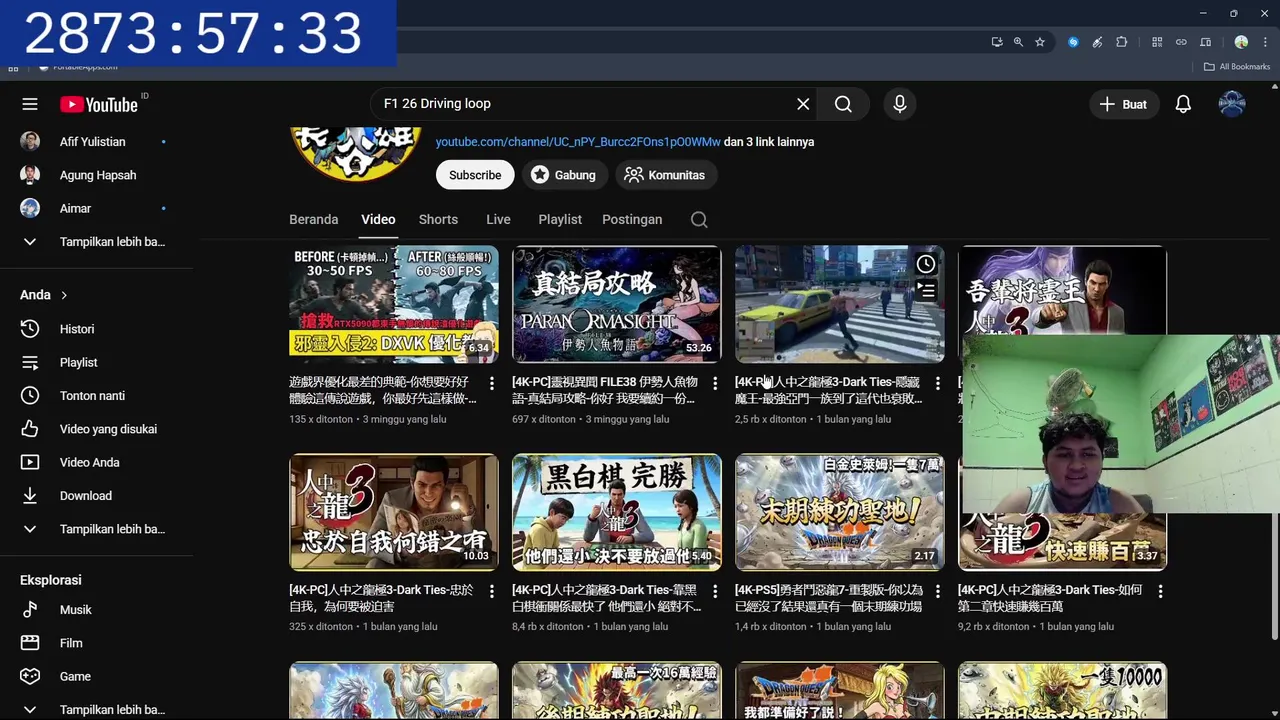The width and height of the screenshot is (1280, 720).
Task: Open options menu for PARANORMASIGHT FILE38 video
Action: (714, 384)
